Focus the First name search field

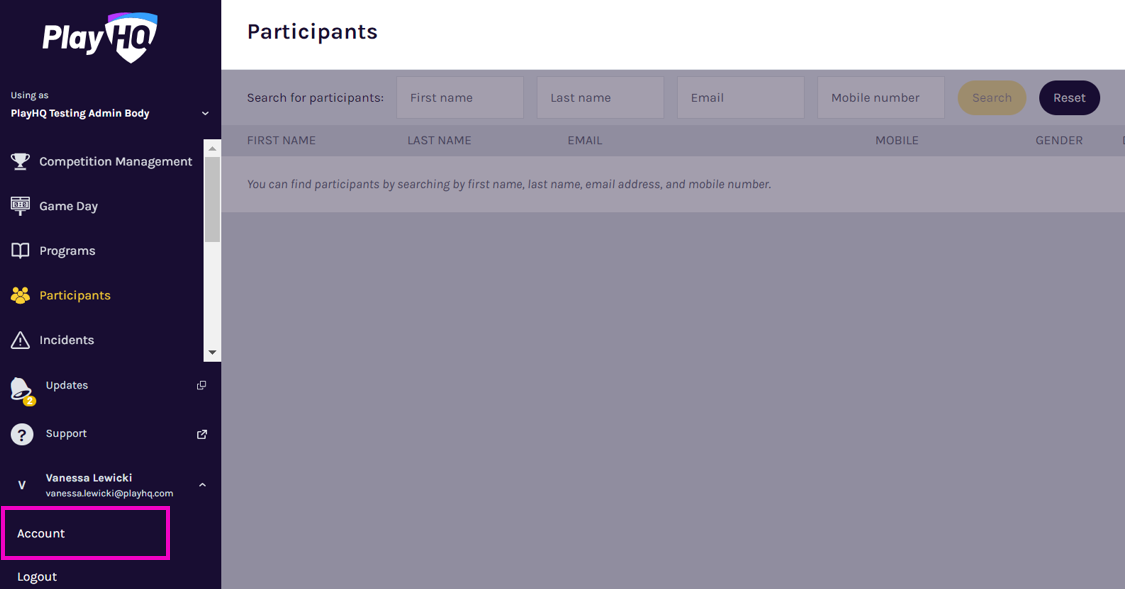(460, 98)
